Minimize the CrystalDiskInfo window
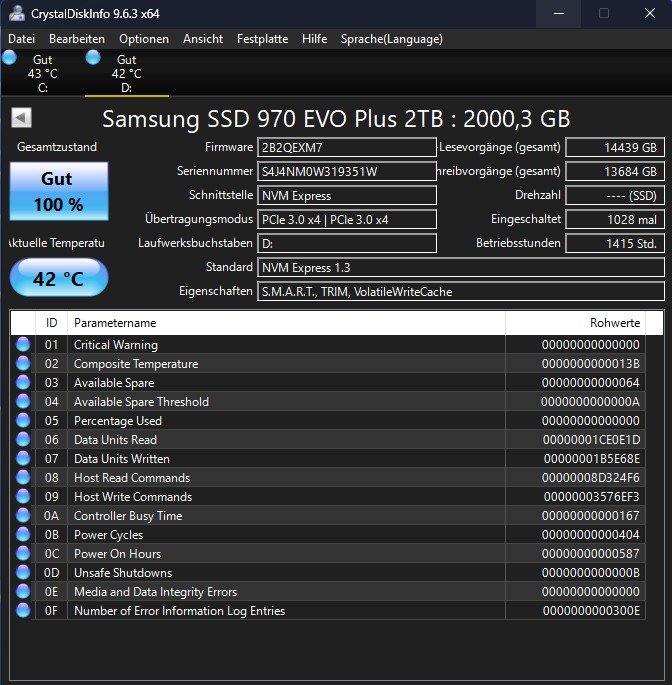The width and height of the screenshot is (672, 685). (558, 14)
